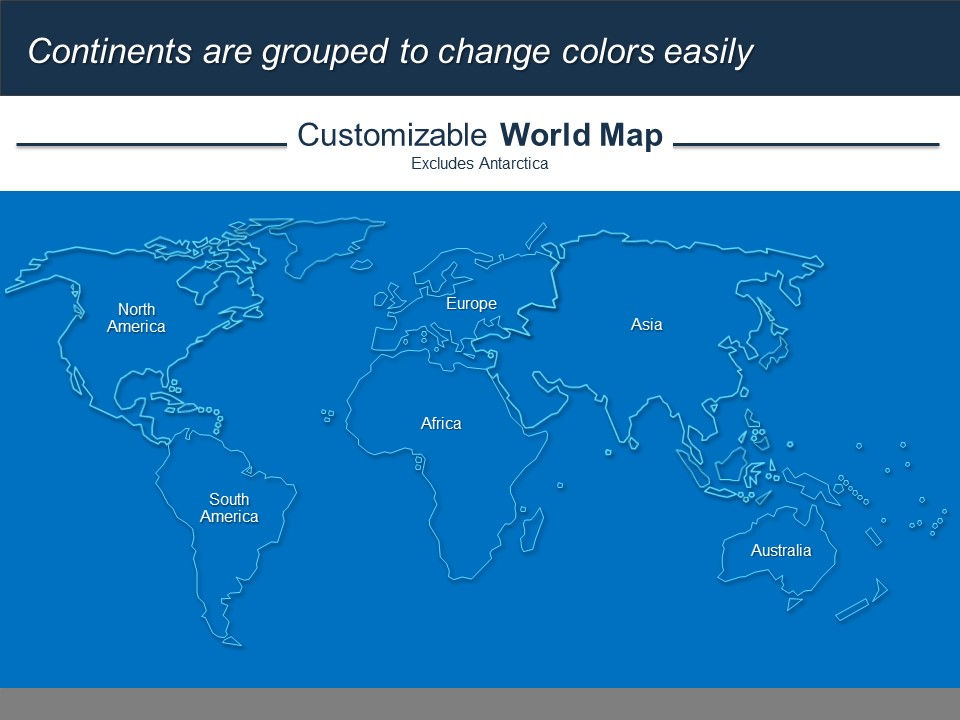Click the "North America" continent label

coord(136,318)
